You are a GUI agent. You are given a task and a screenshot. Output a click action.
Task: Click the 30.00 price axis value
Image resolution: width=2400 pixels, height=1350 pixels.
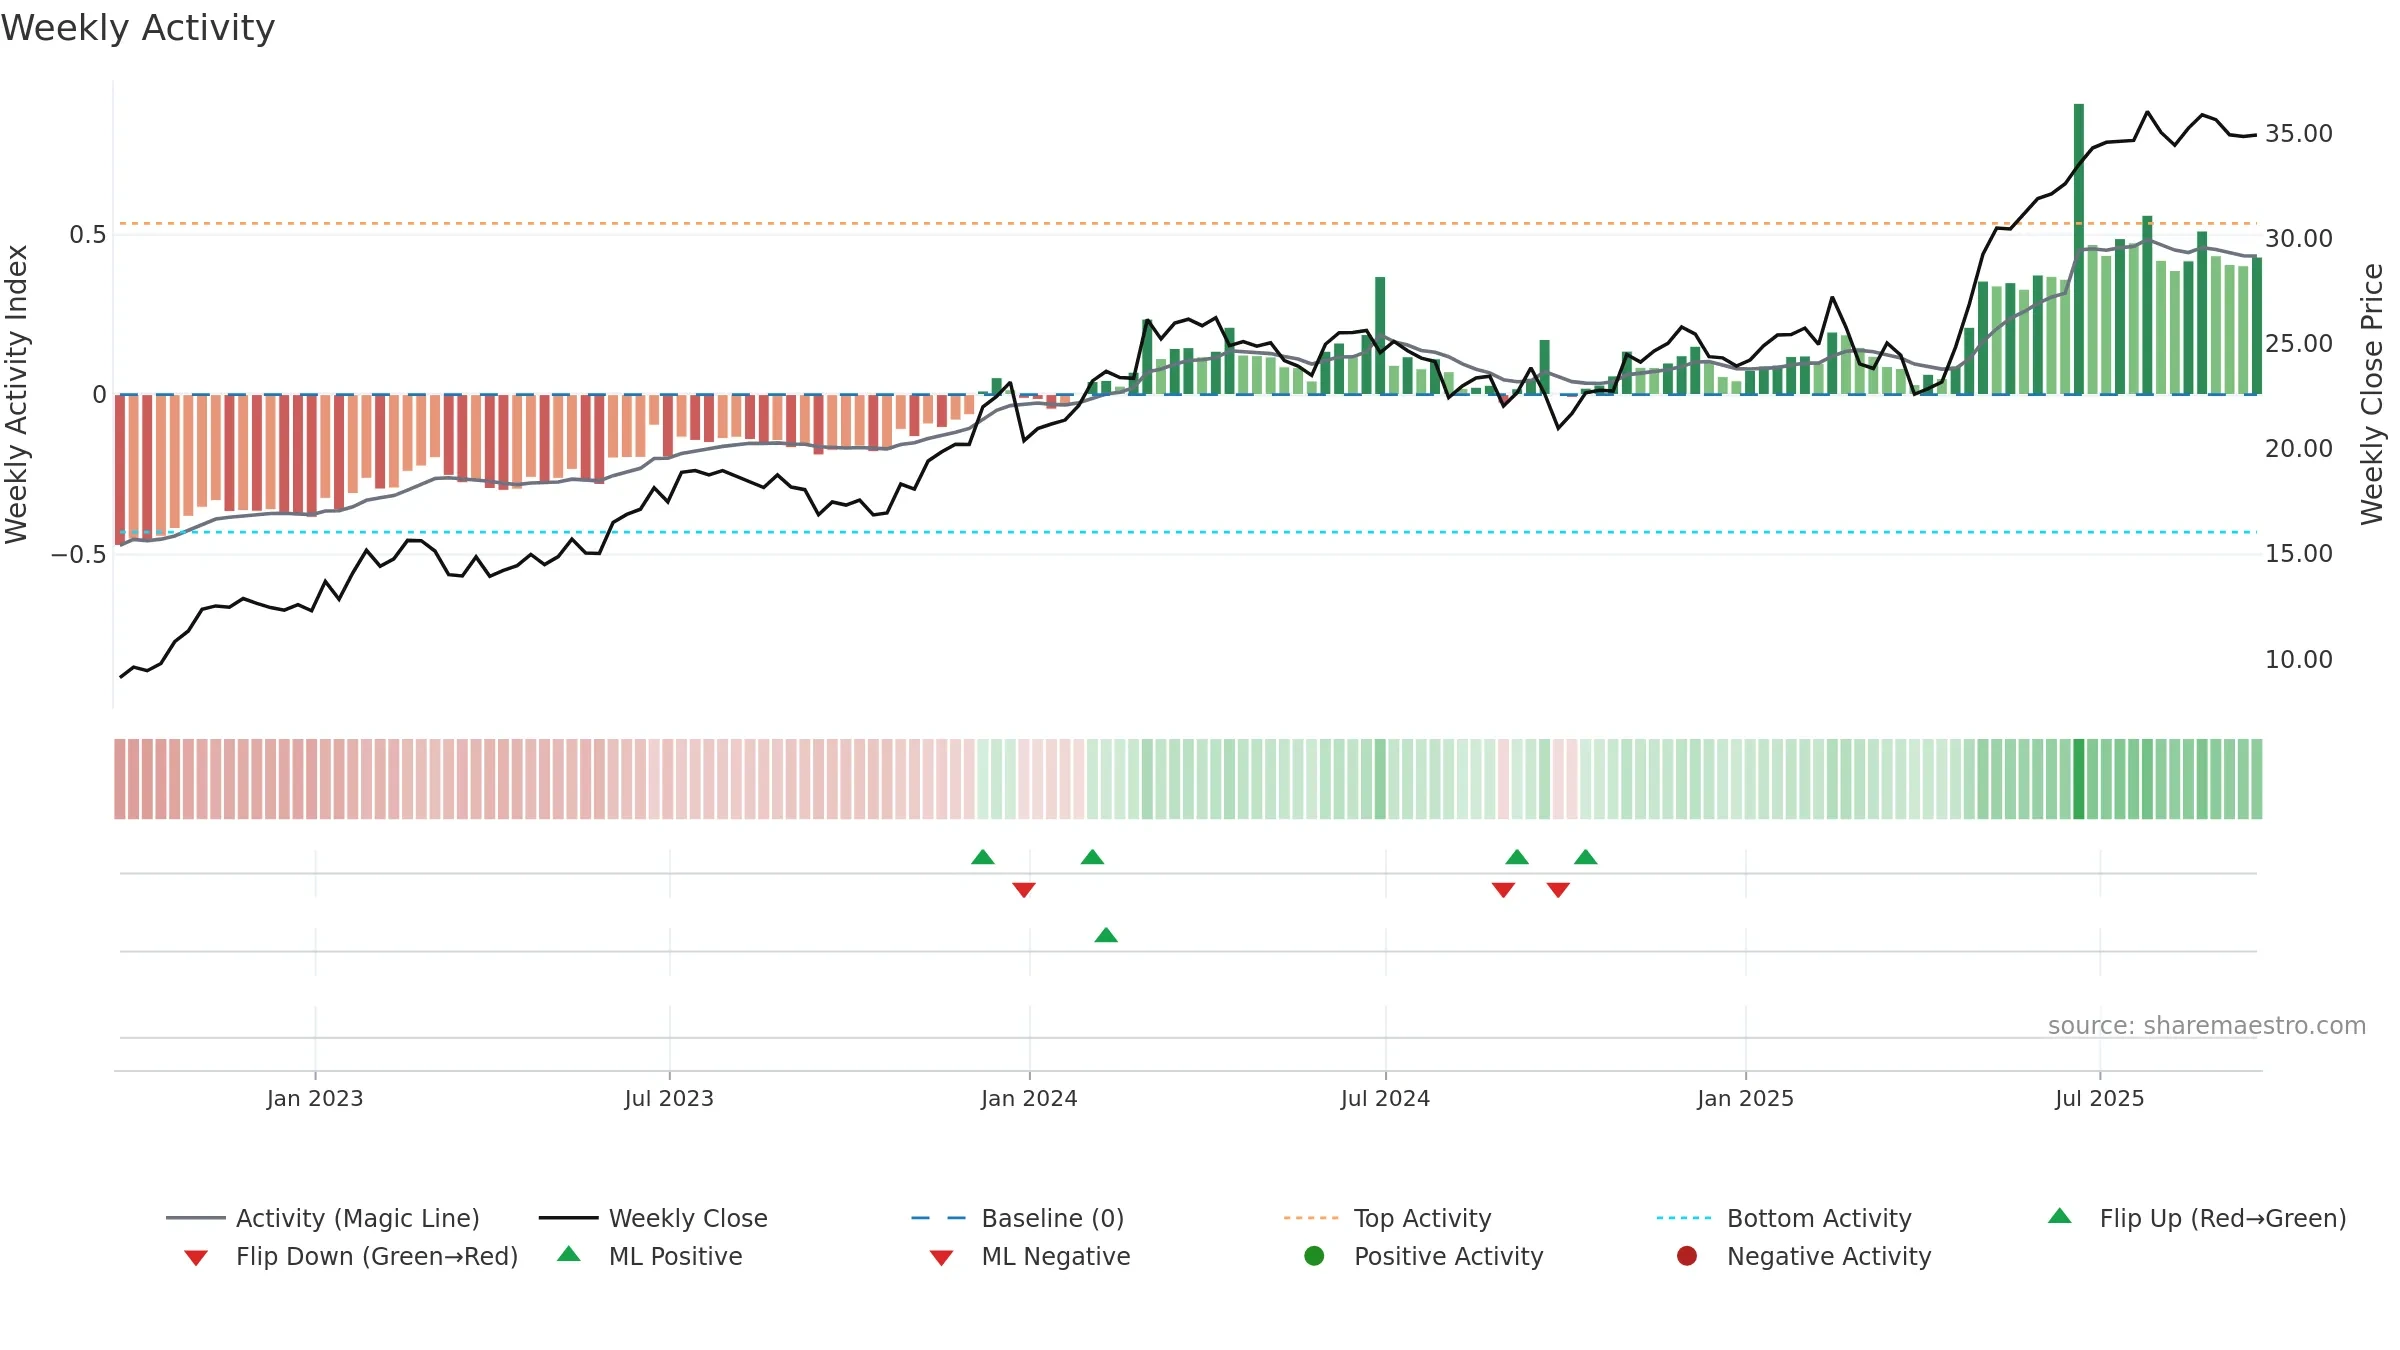[x=2299, y=239]
